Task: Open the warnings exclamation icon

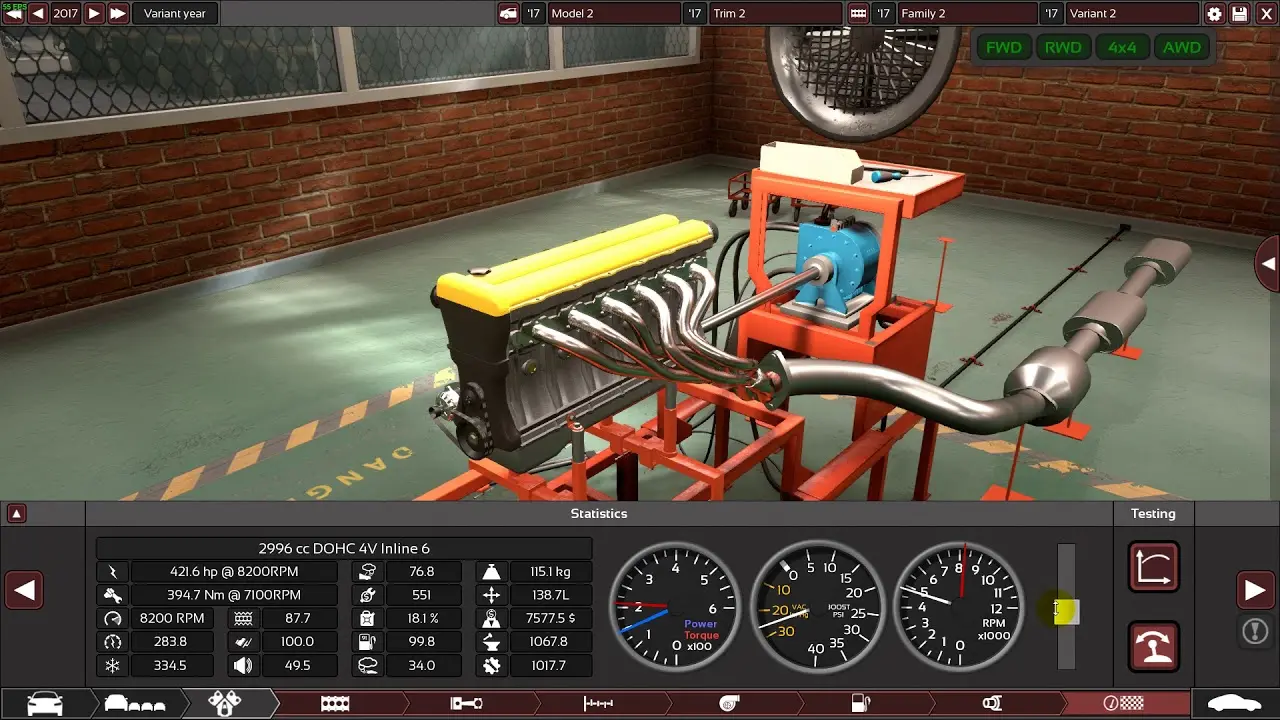Action: click(1255, 631)
